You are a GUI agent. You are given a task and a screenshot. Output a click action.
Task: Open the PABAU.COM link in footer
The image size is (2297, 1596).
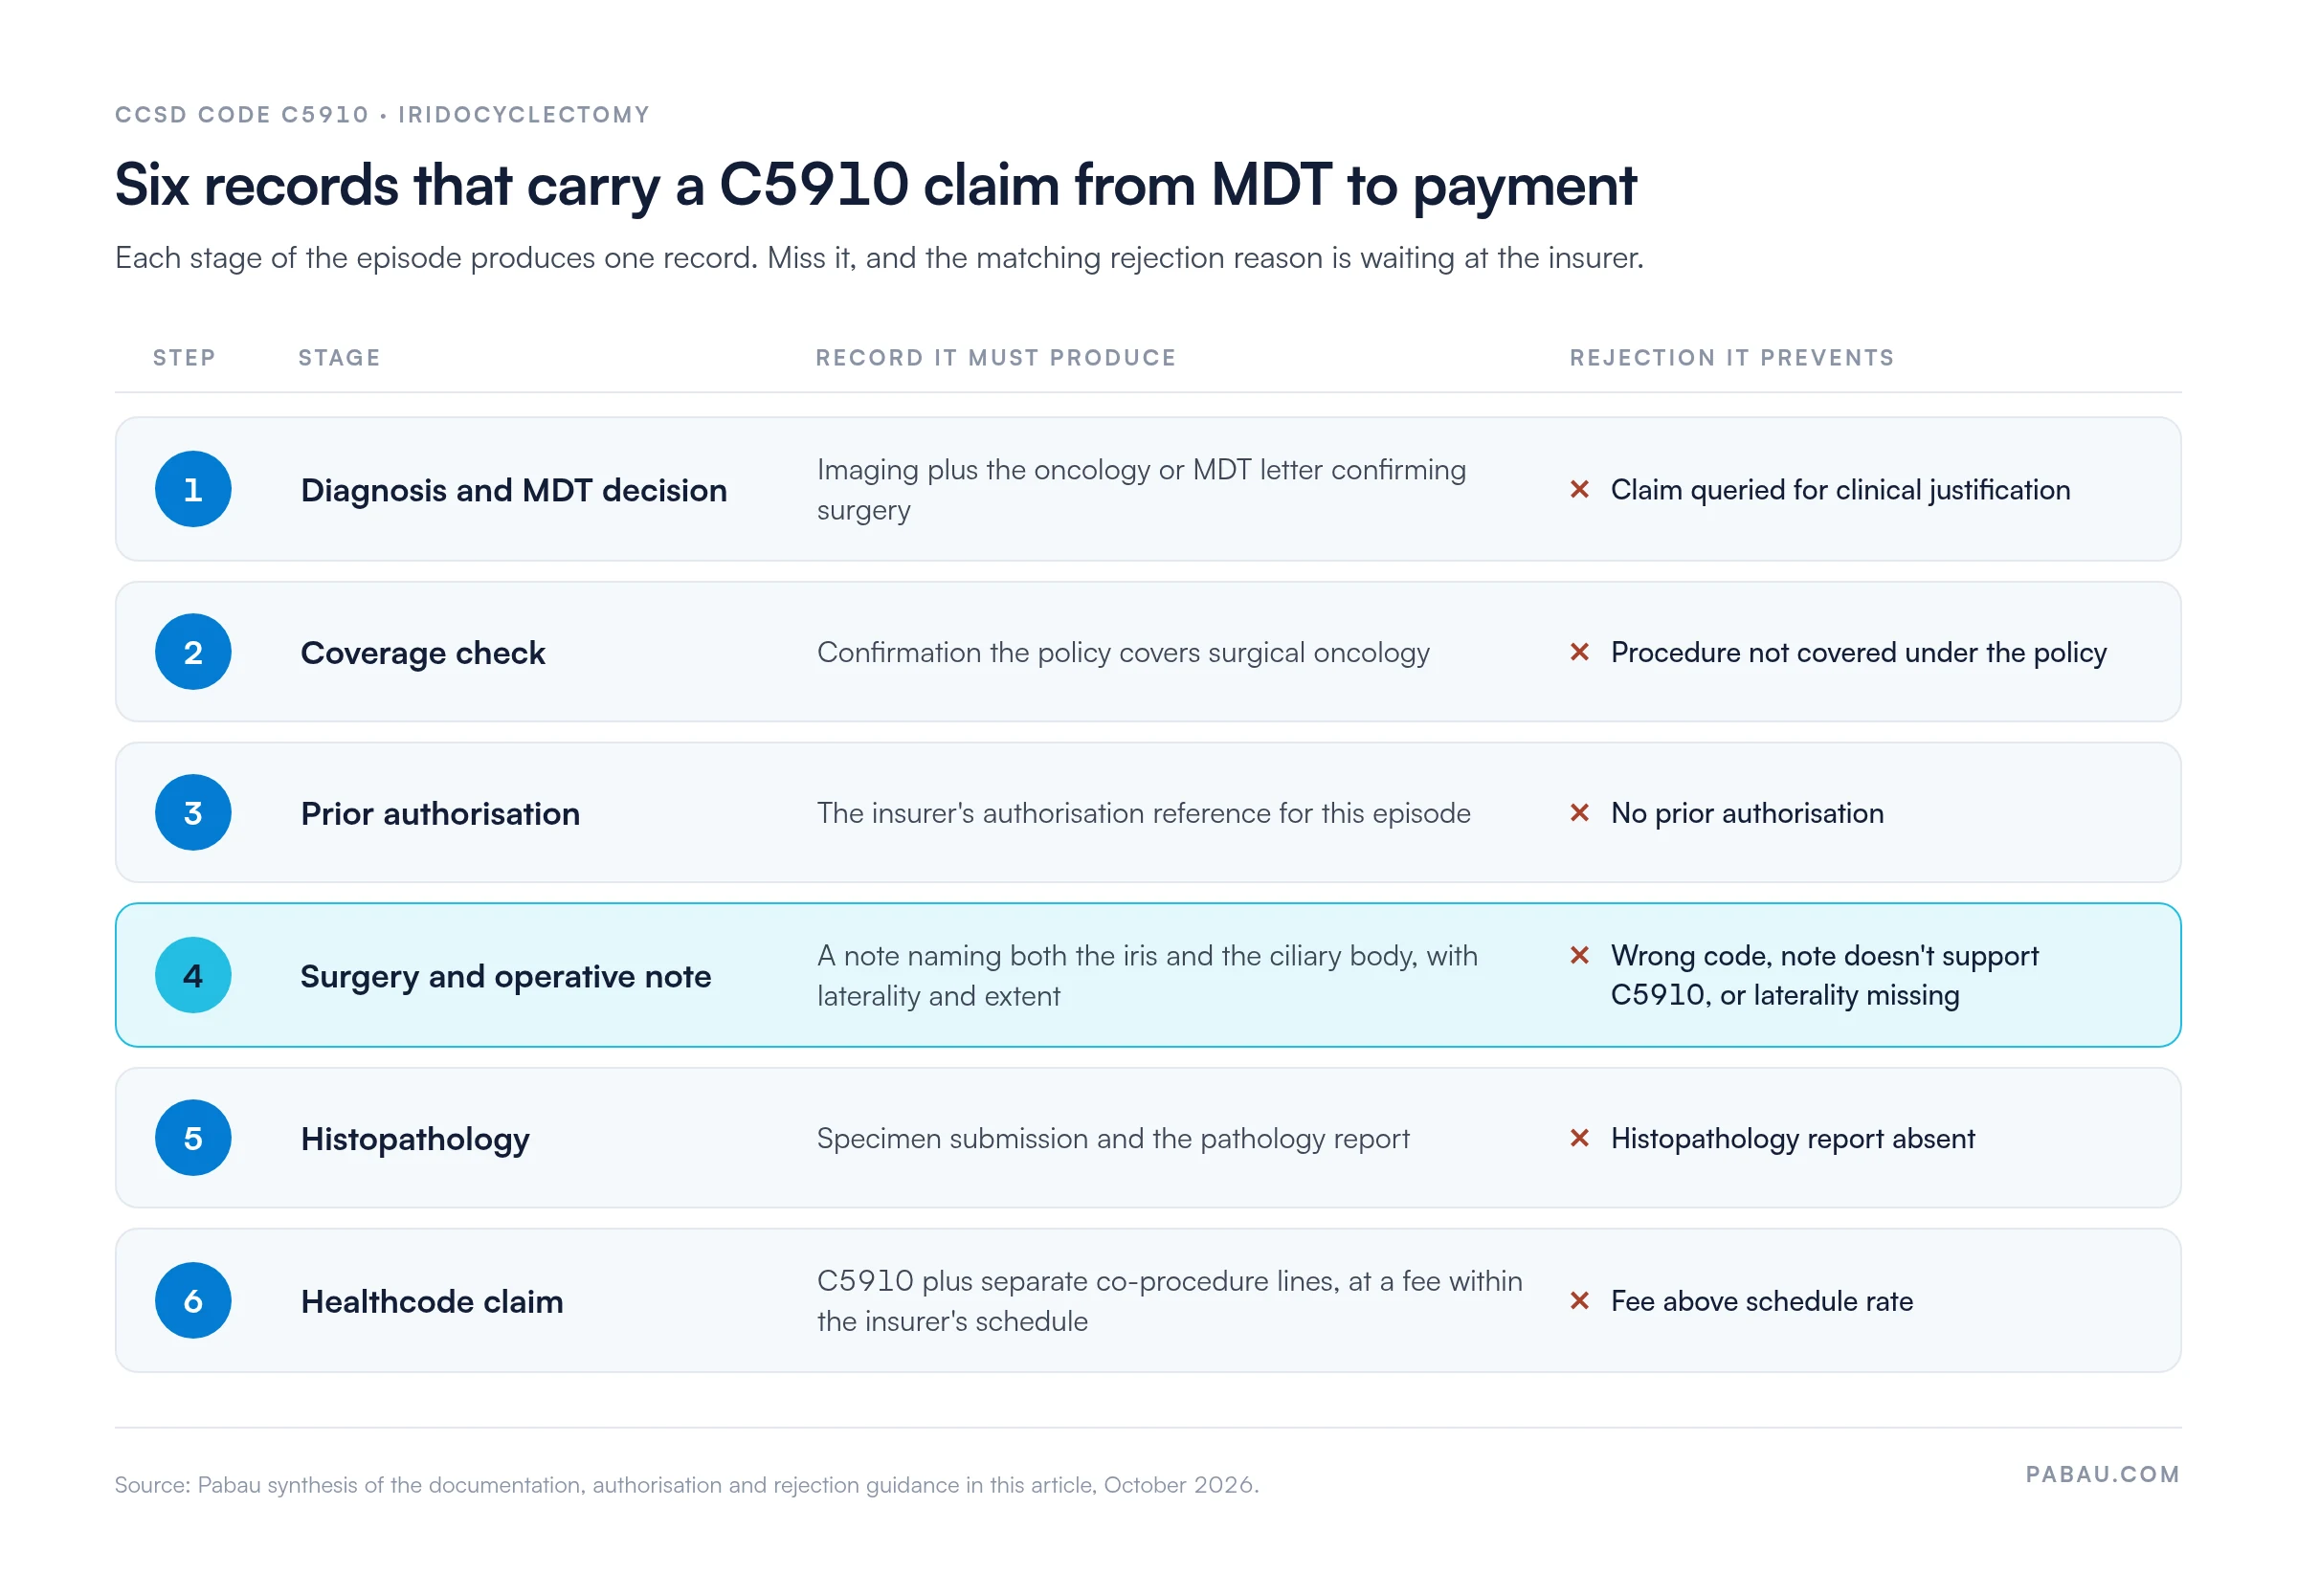[2102, 1475]
